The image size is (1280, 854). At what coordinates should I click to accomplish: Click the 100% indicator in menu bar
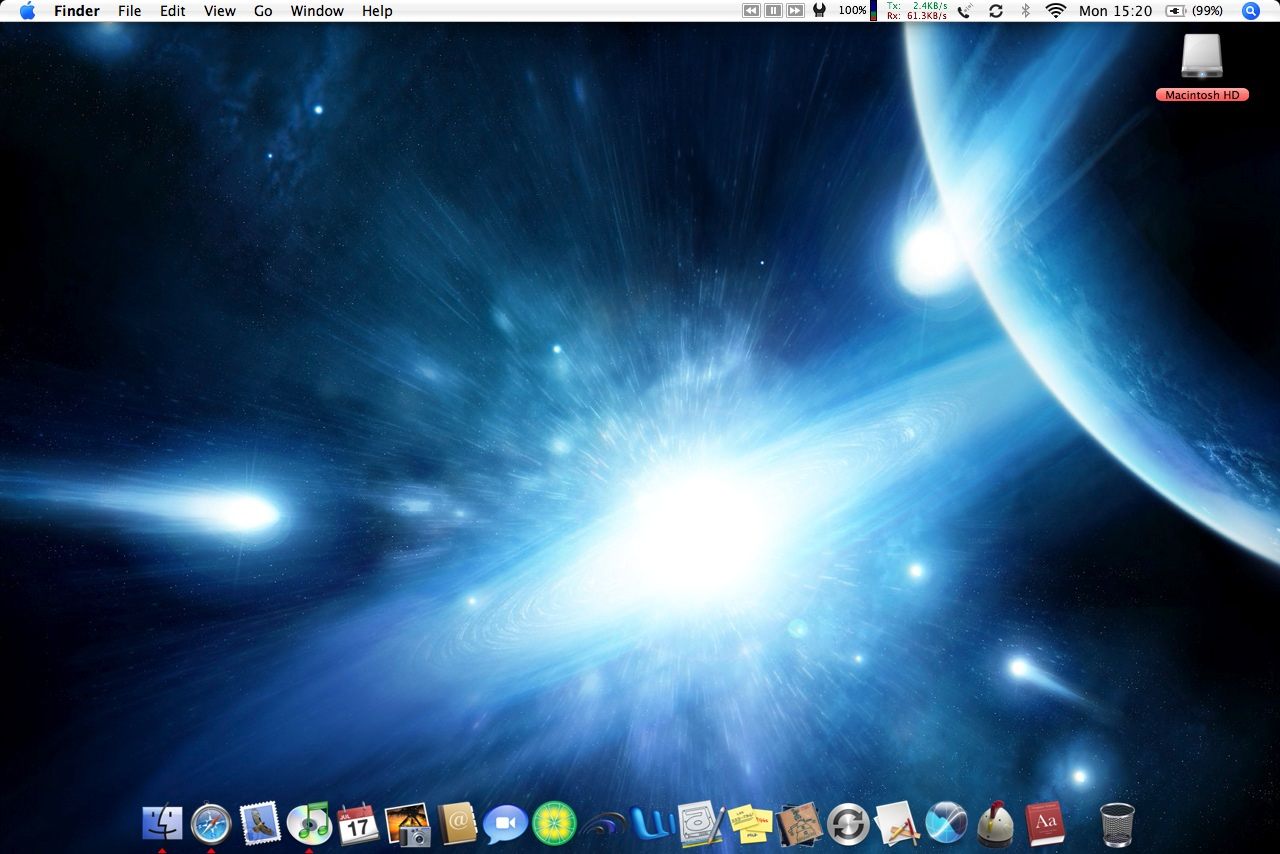click(853, 11)
